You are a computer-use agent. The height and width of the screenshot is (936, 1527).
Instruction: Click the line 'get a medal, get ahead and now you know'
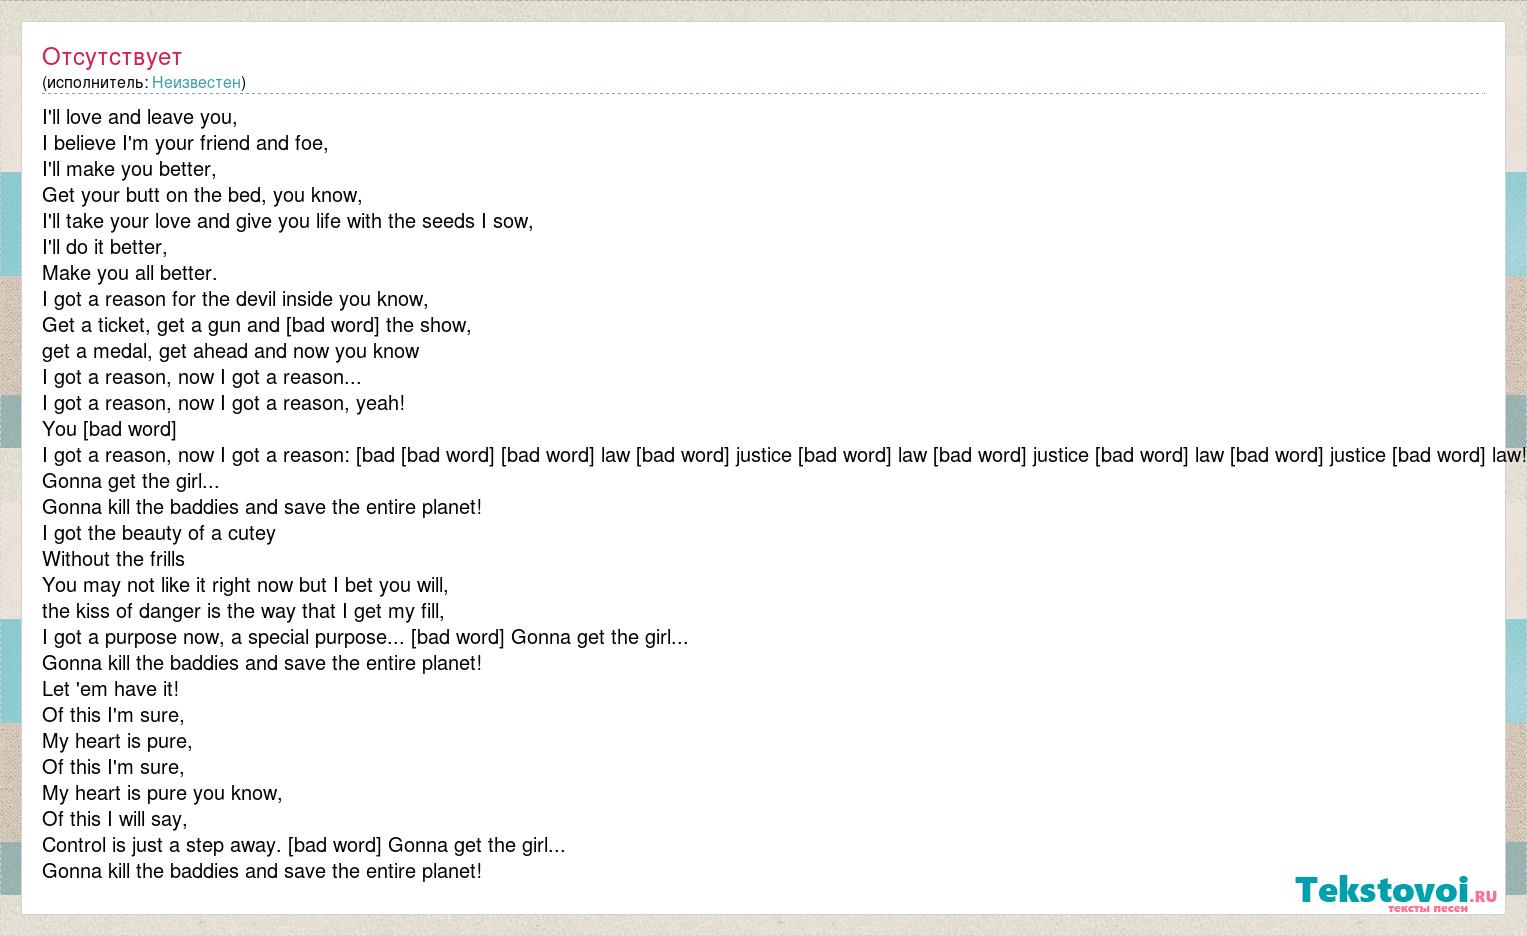pyautogui.click(x=231, y=351)
